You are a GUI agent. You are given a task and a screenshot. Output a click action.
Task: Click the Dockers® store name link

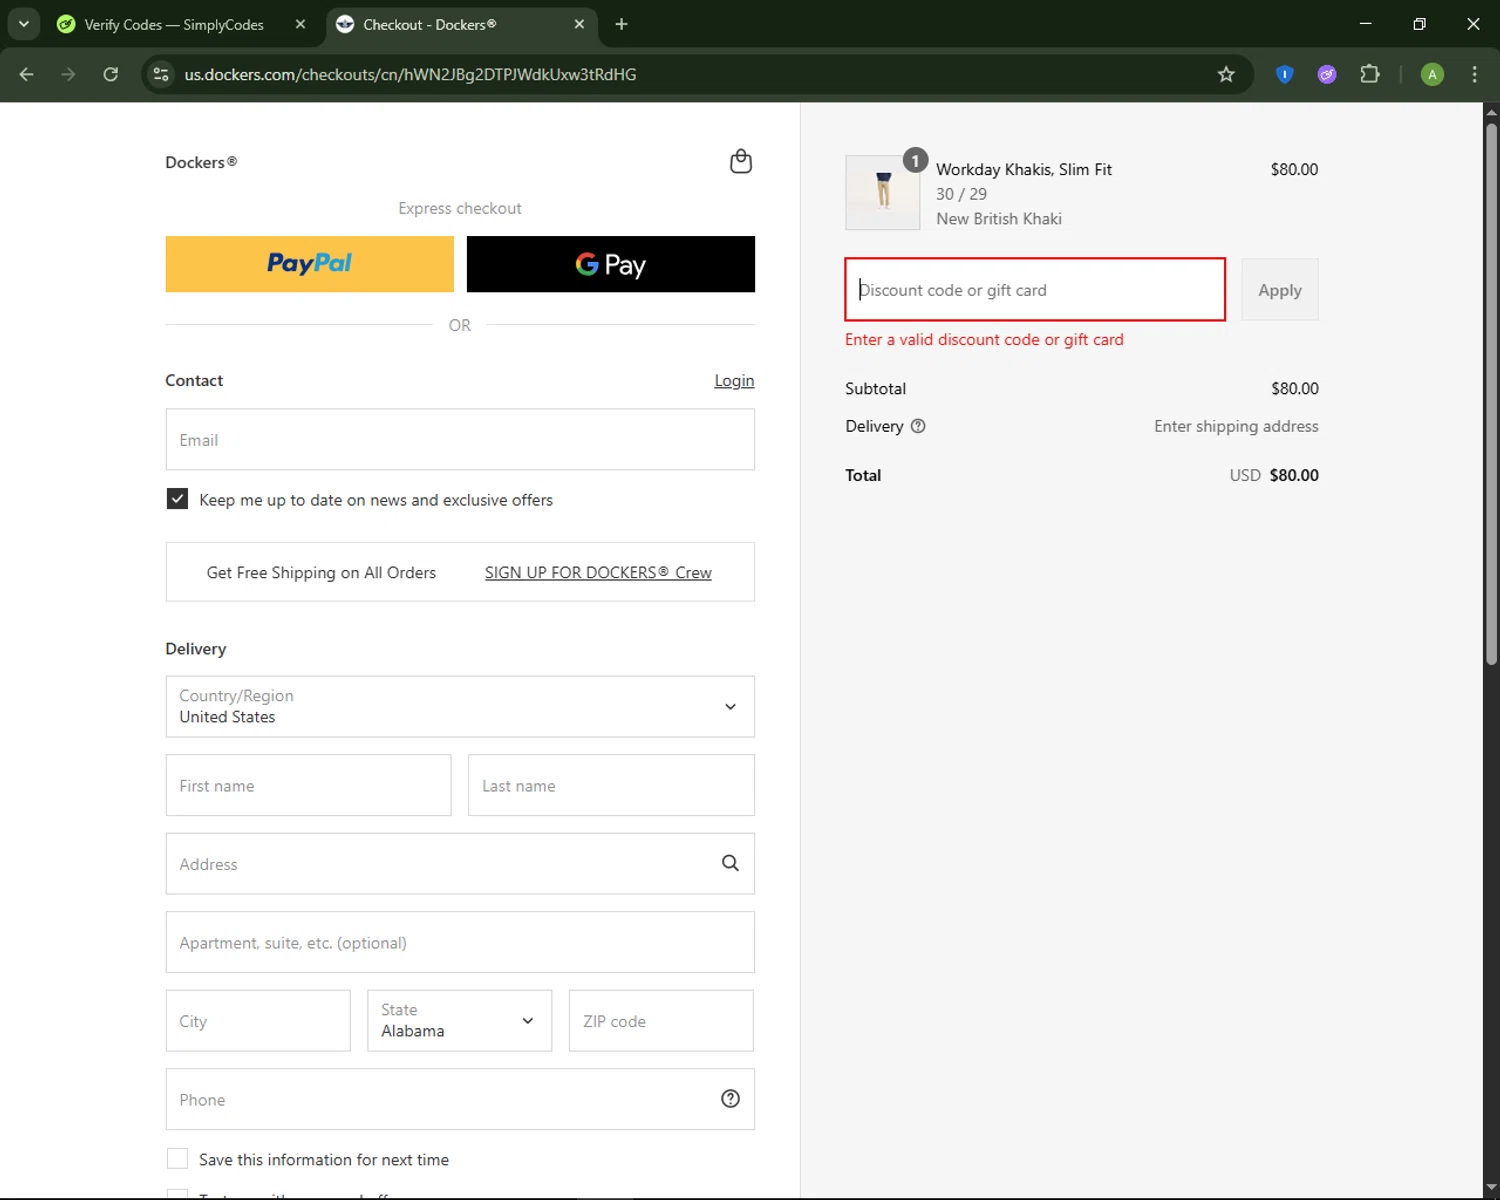pos(201,162)
